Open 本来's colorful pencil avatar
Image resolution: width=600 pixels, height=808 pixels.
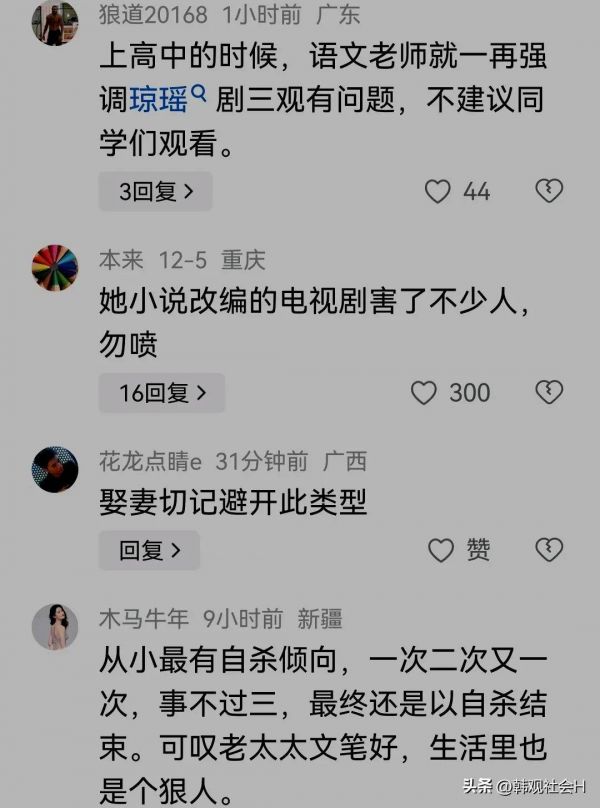pyautogui.click(x=55, y=268)
